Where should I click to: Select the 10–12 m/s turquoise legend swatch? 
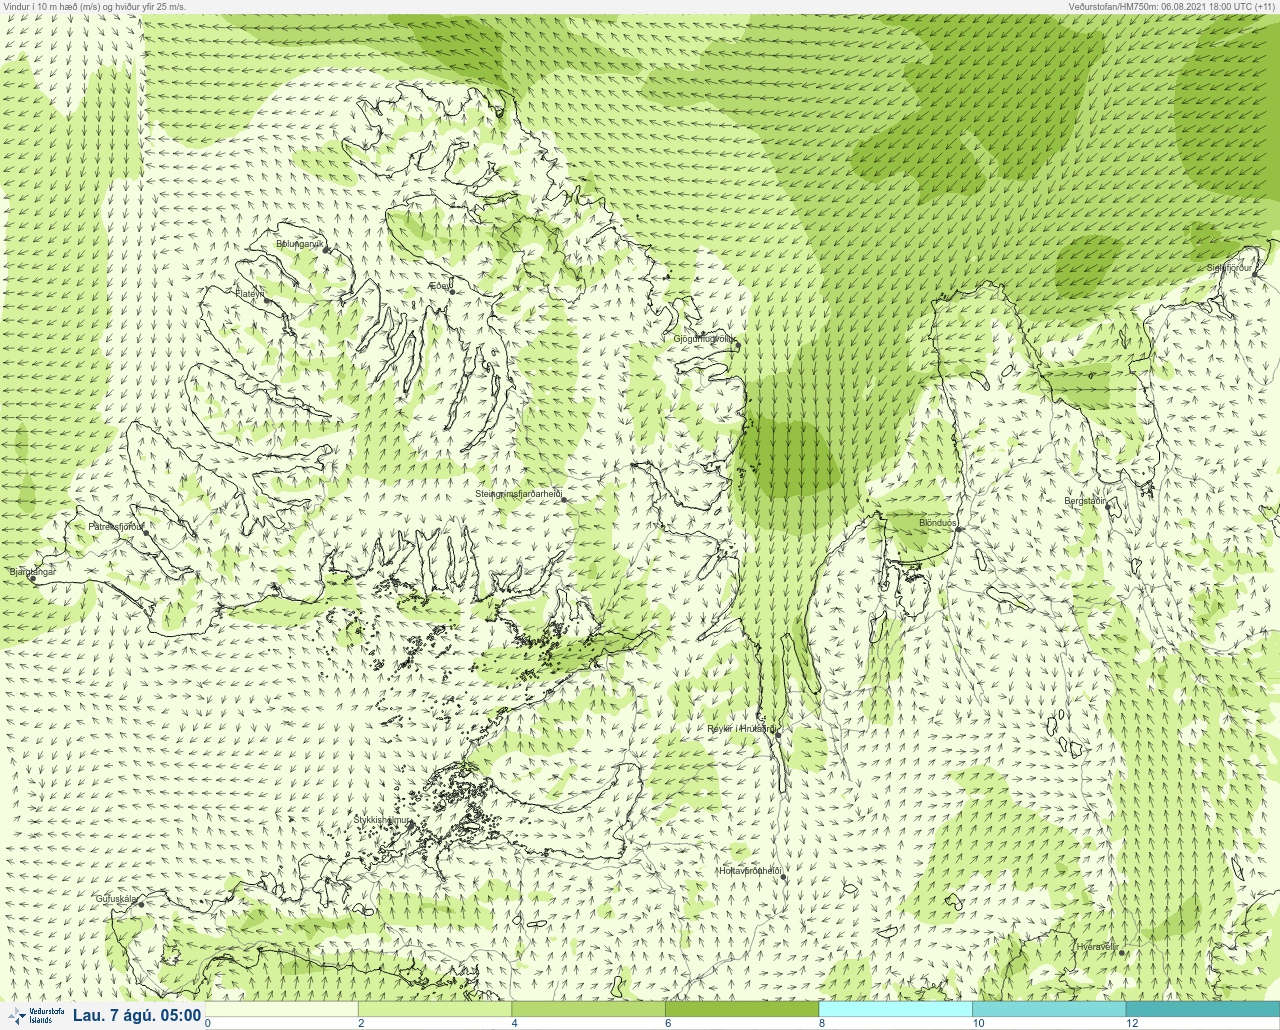pyautogui.click(x=1049, y=1009)
